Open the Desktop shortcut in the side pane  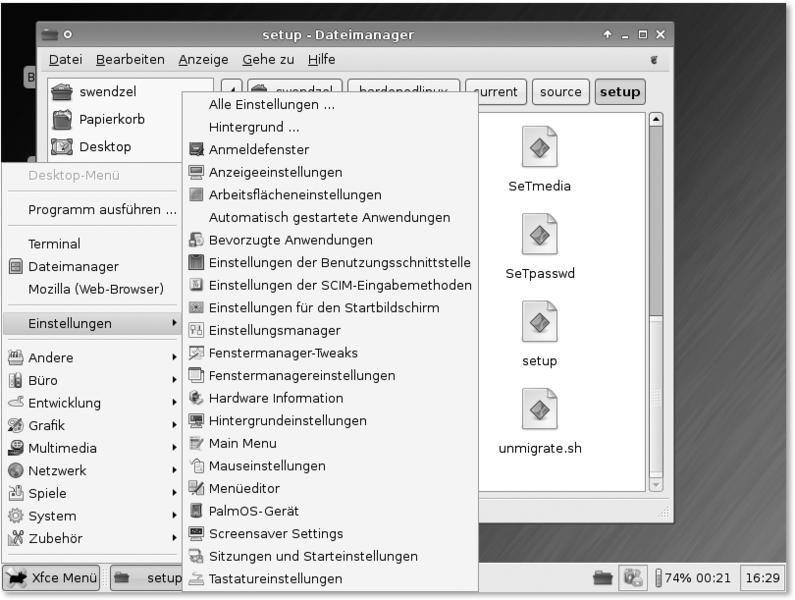(x=105, y=146)
